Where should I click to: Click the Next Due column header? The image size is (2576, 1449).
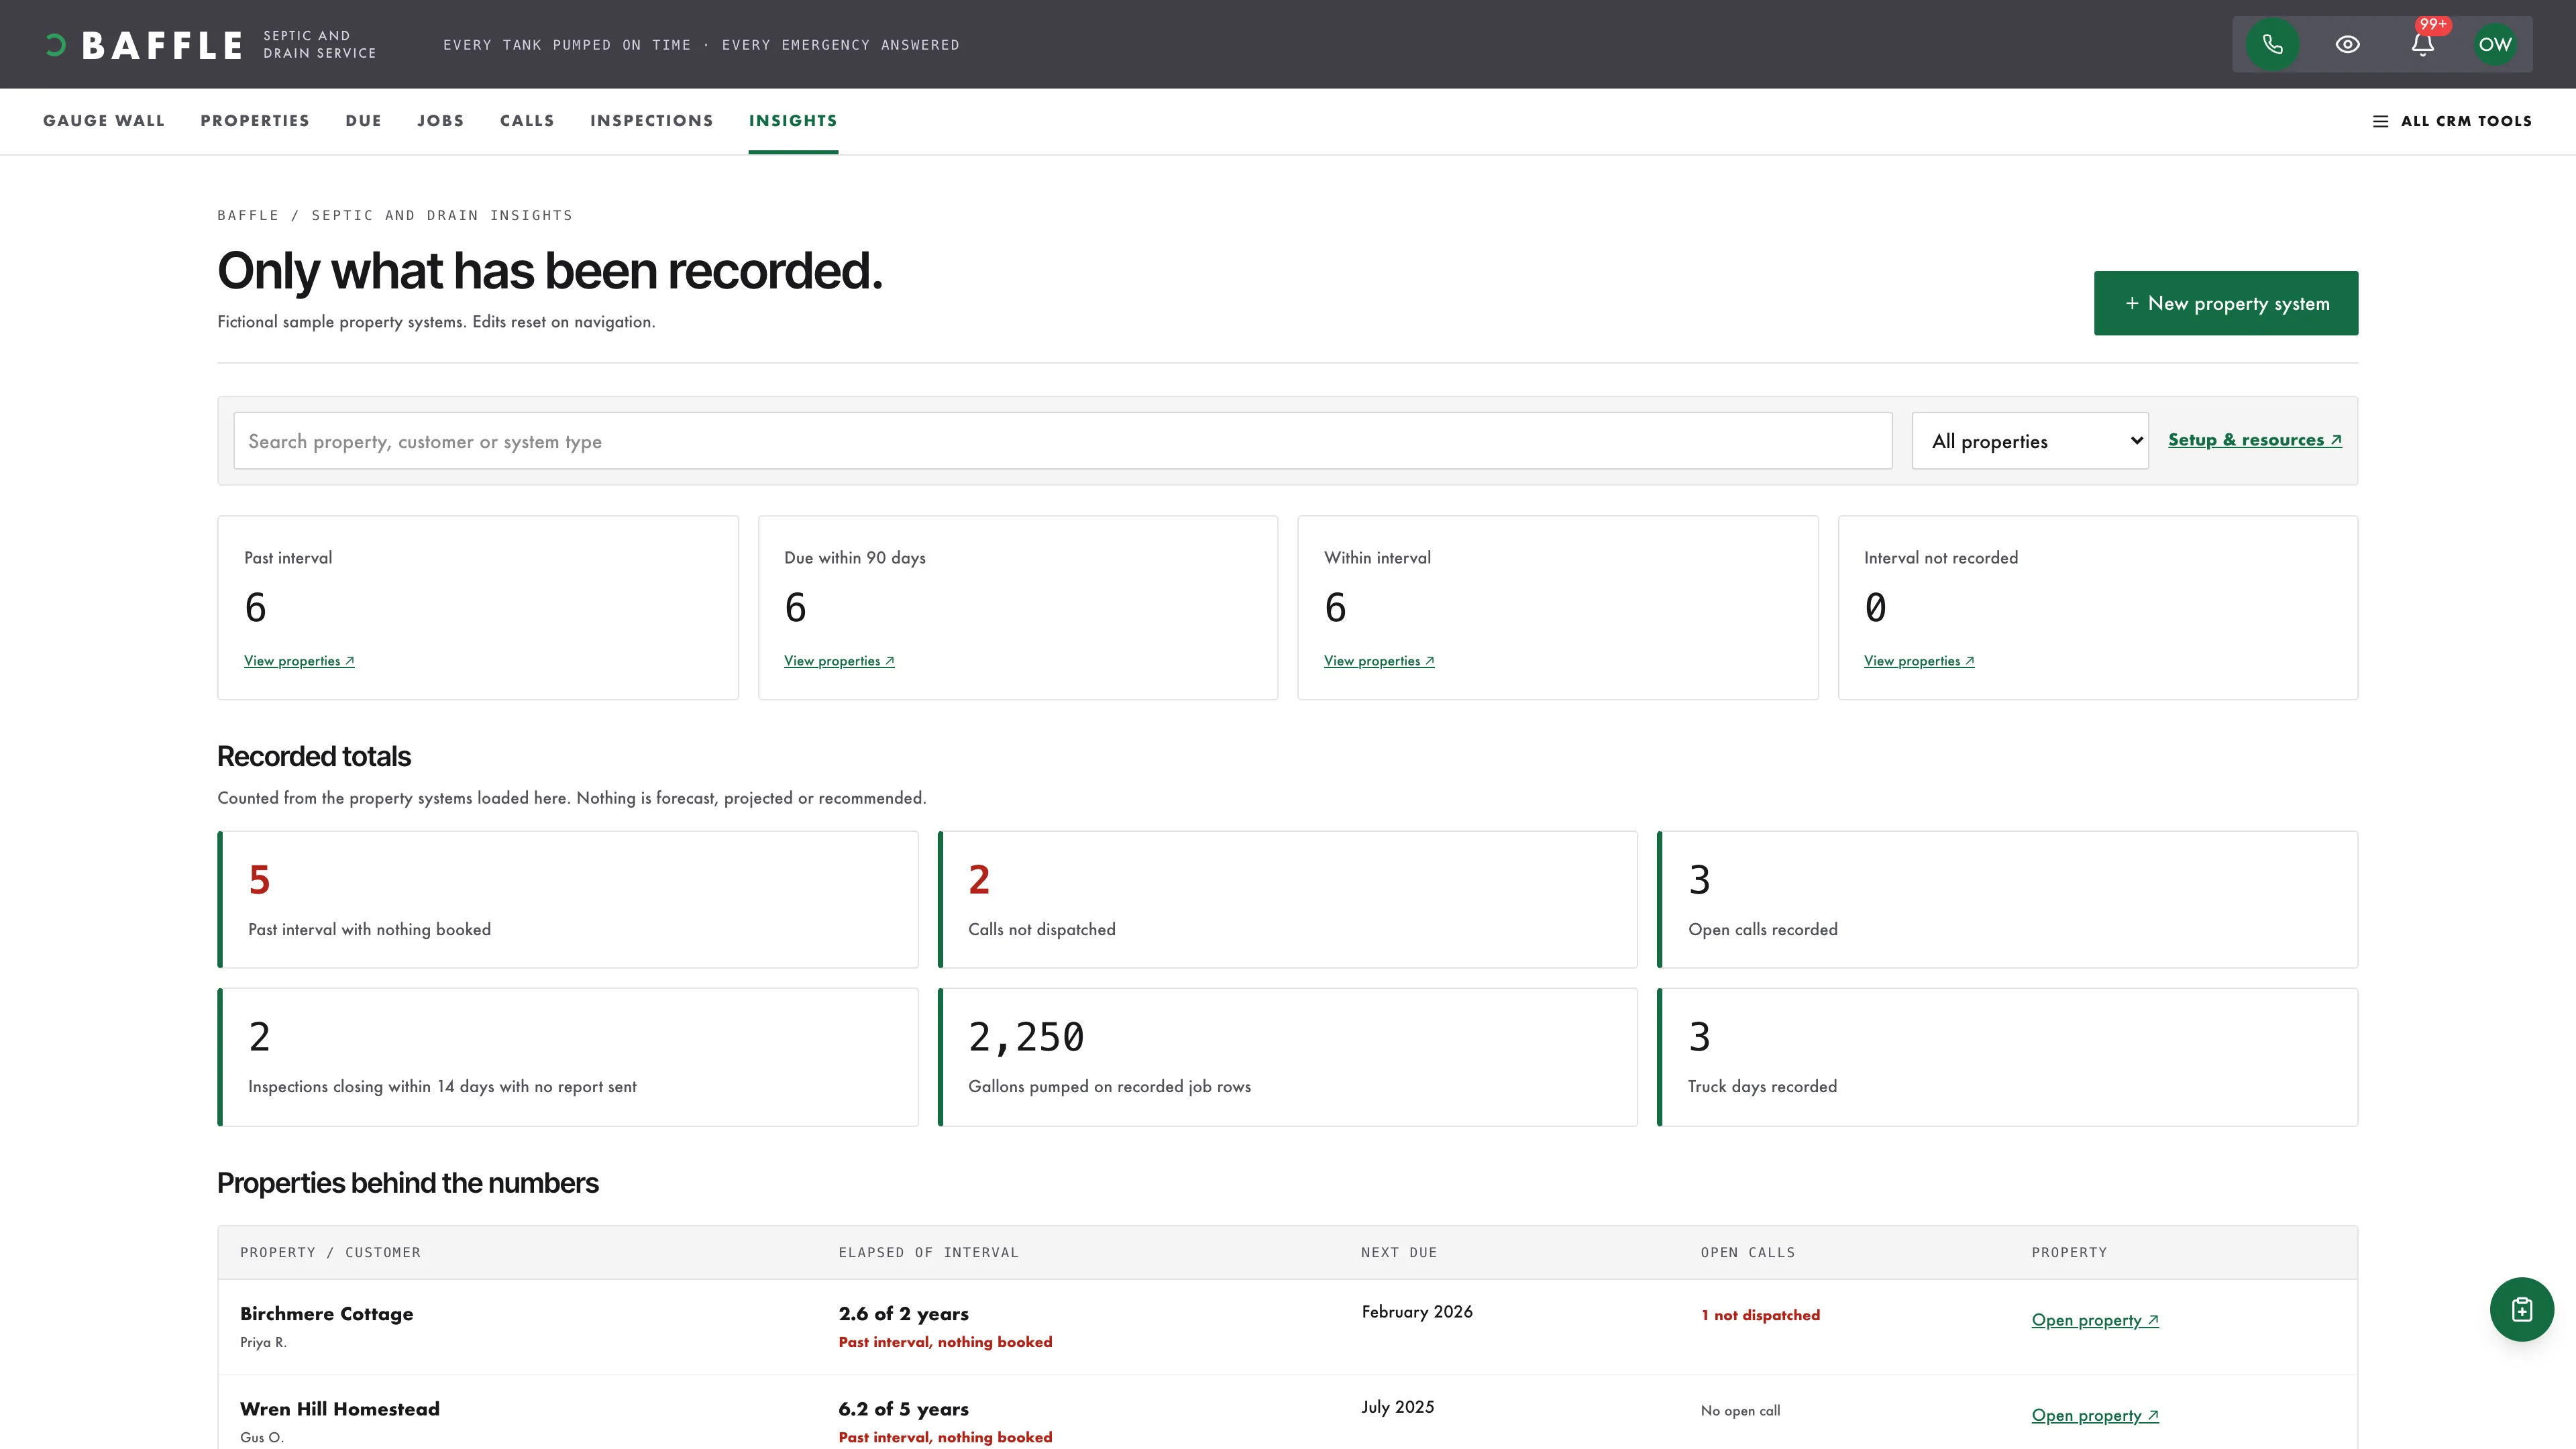tap(1398, 1252)
